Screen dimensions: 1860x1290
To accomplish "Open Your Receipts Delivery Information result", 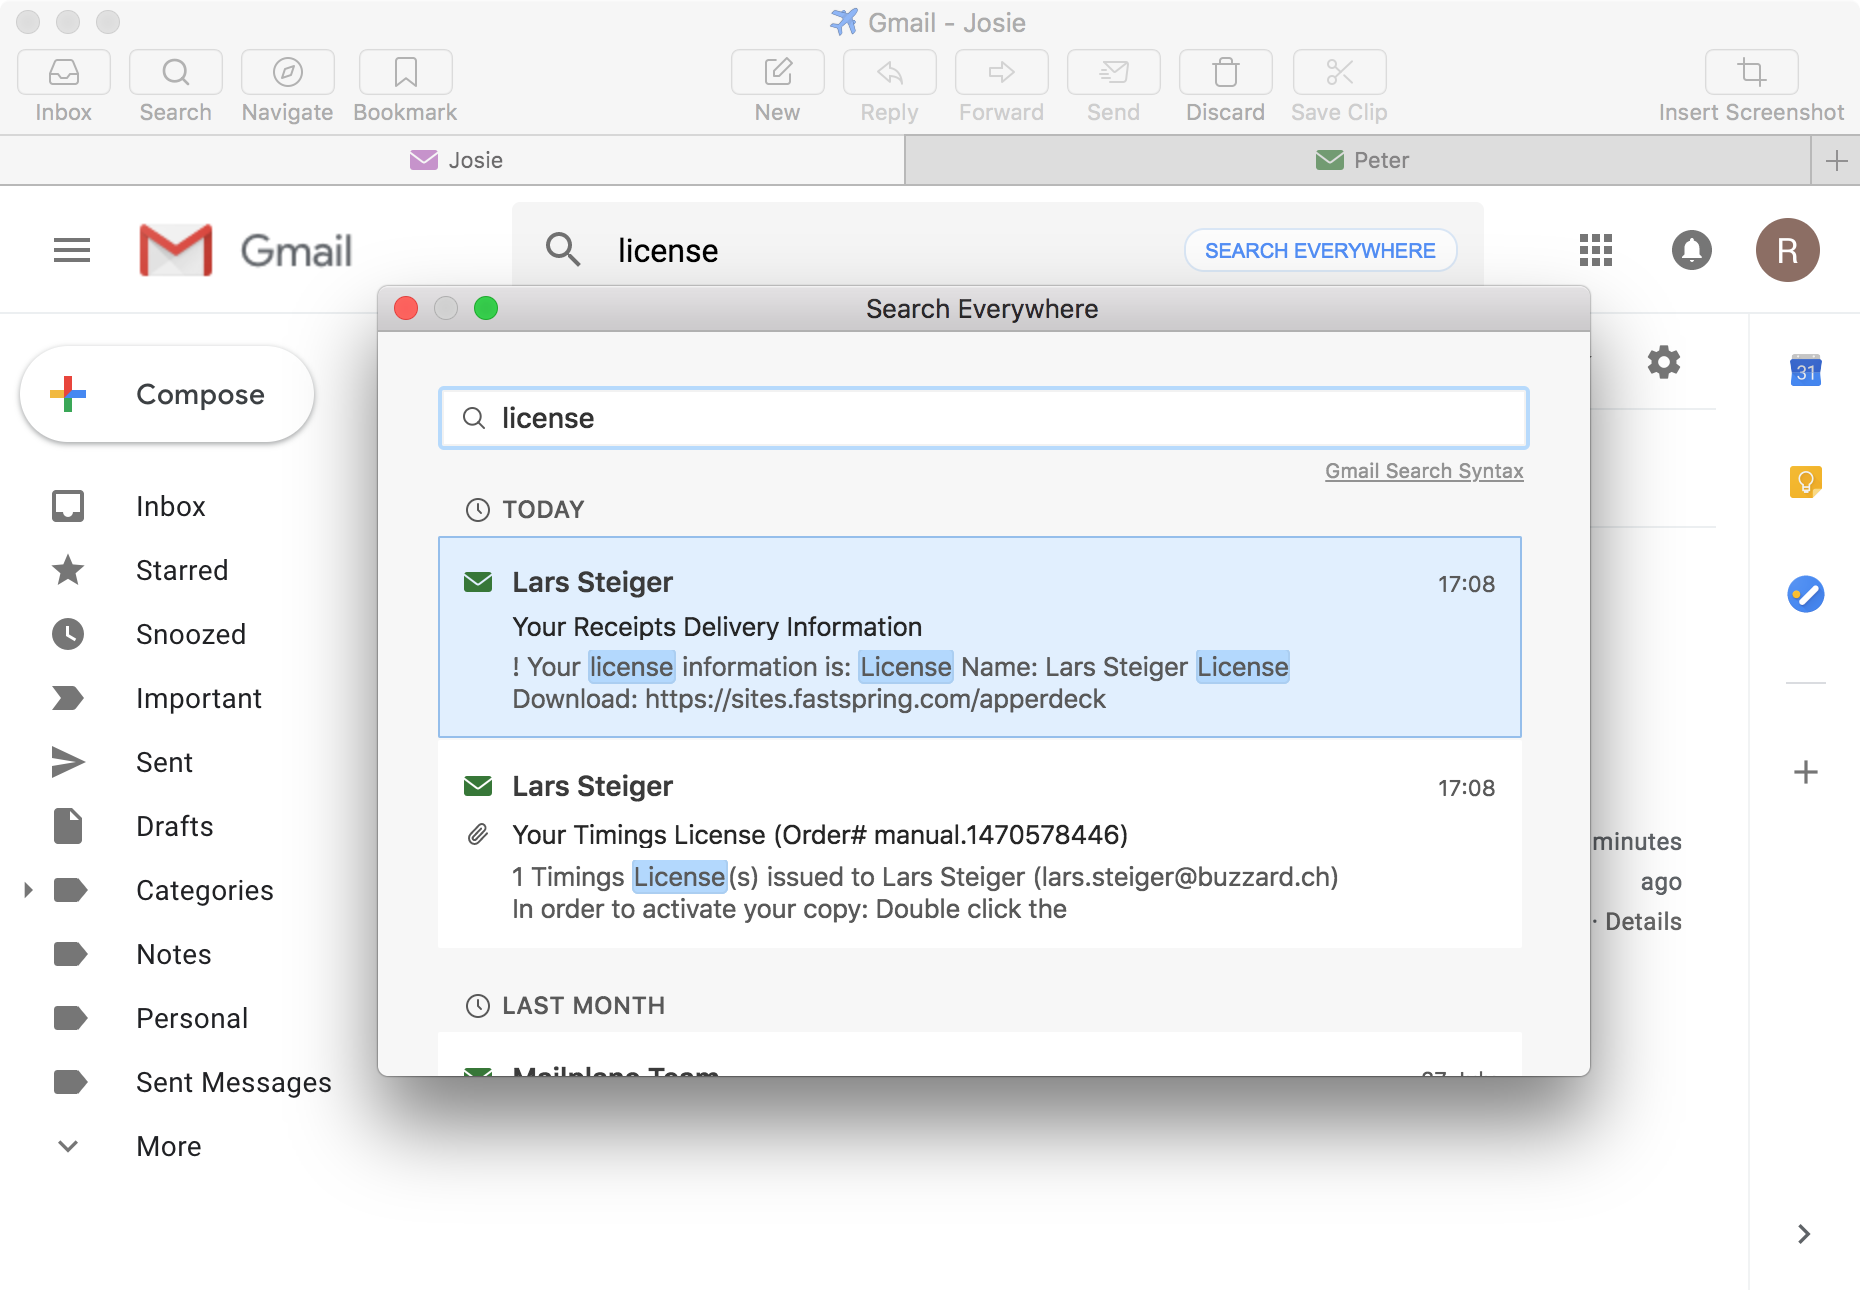I will pyautogui.click(x=980, y=637).
